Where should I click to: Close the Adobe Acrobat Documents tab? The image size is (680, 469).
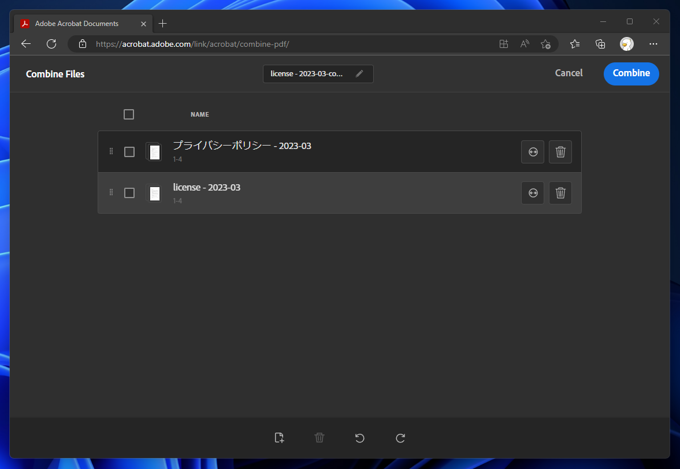point(143,24)
